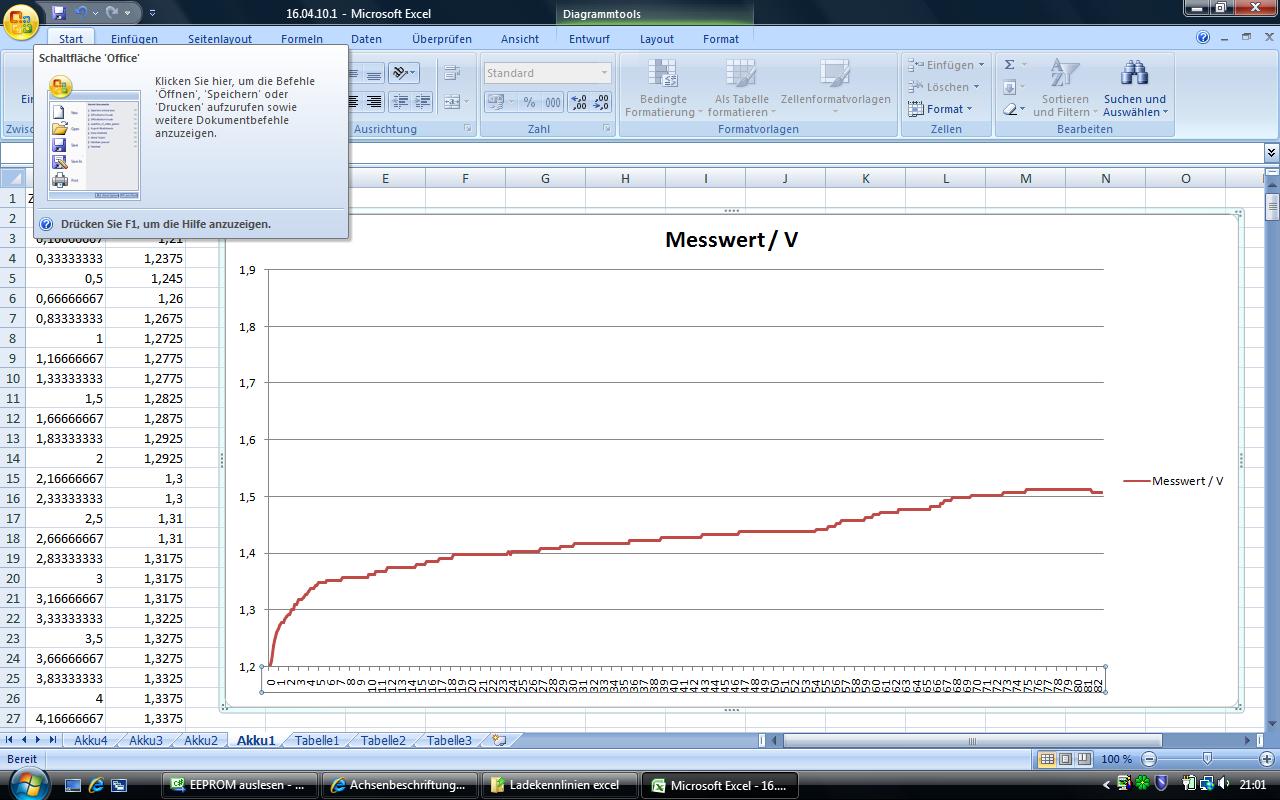Click the insert new worksheet tab icon

point(499,741)
